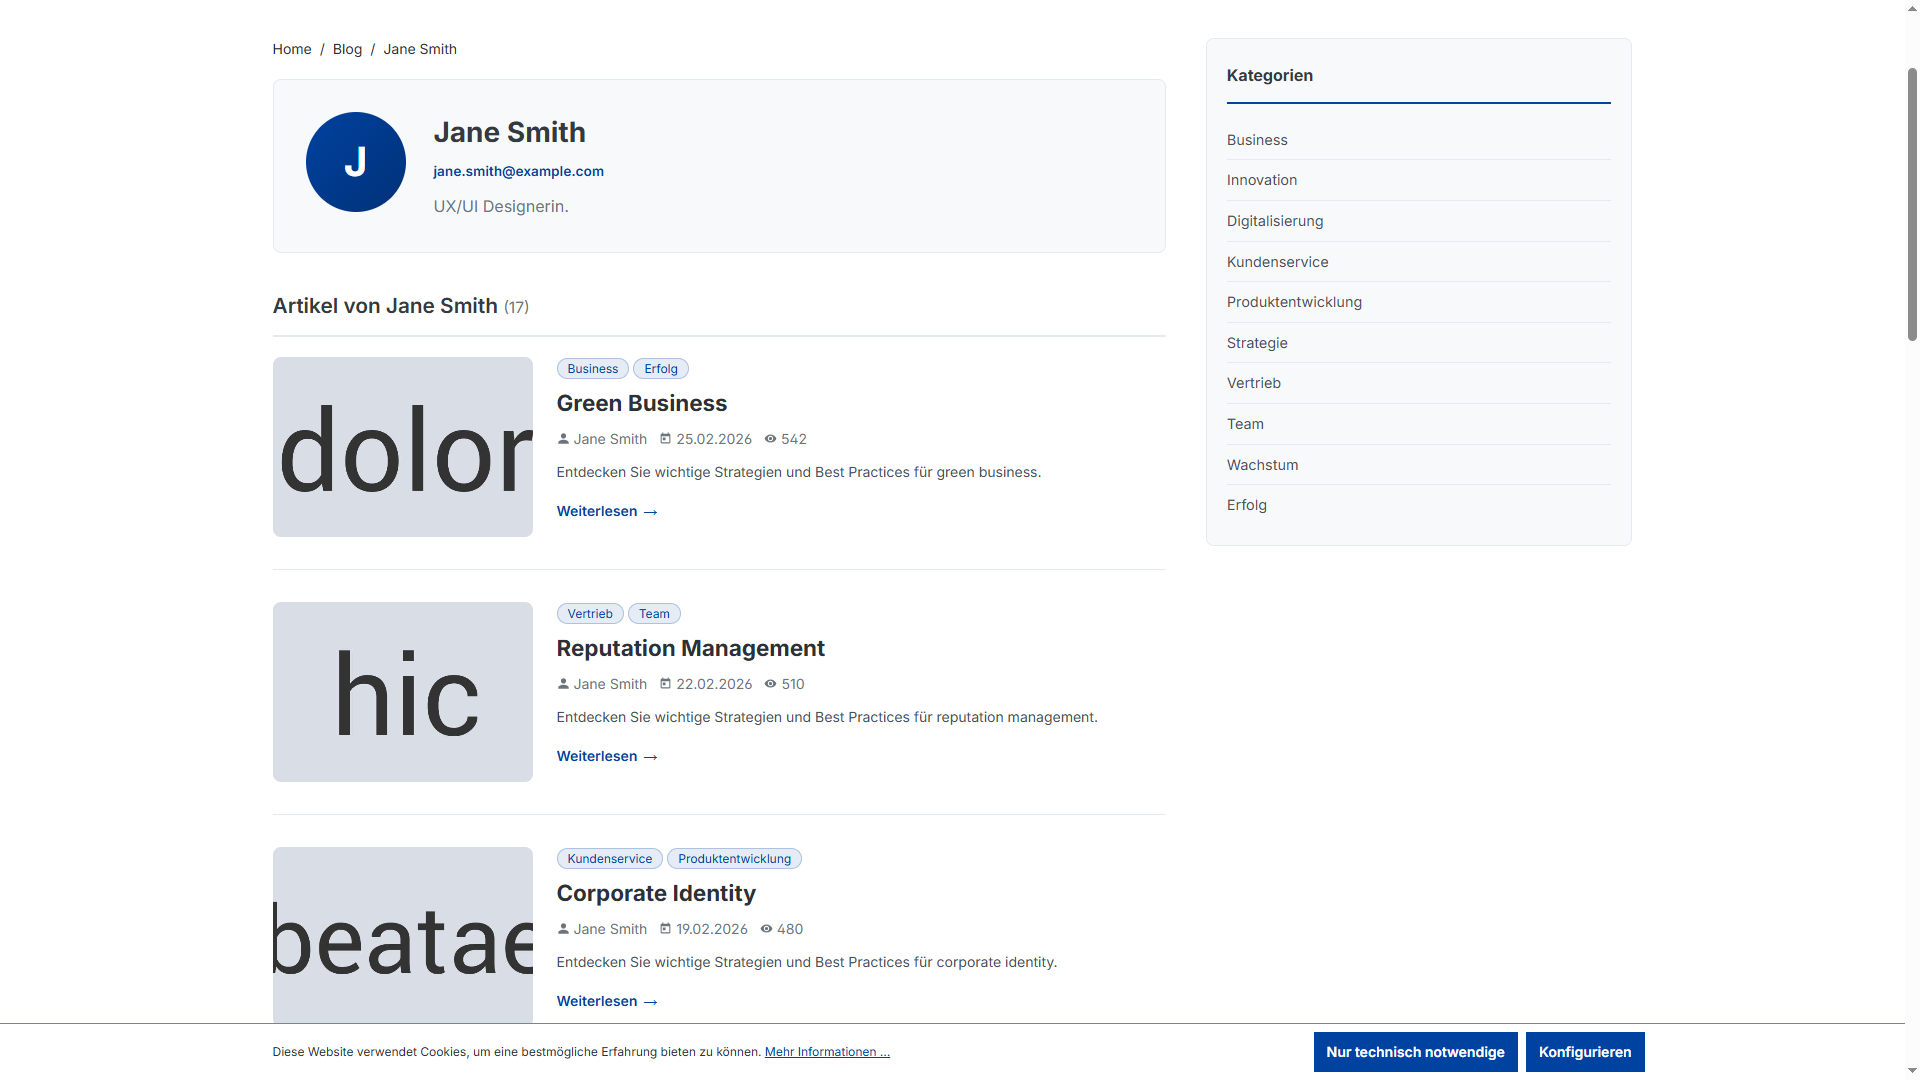Image resolution: width=1920 pixels, height=1080 pixels.
Task: Choose Produktentwicklung in Kategorien list
Action: 1294,302
